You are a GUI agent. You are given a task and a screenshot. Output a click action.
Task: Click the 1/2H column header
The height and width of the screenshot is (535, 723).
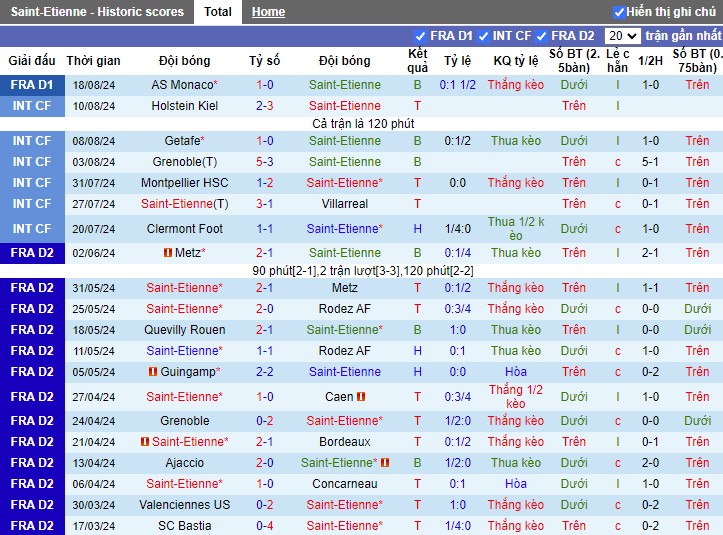click(x=650, y=60)
